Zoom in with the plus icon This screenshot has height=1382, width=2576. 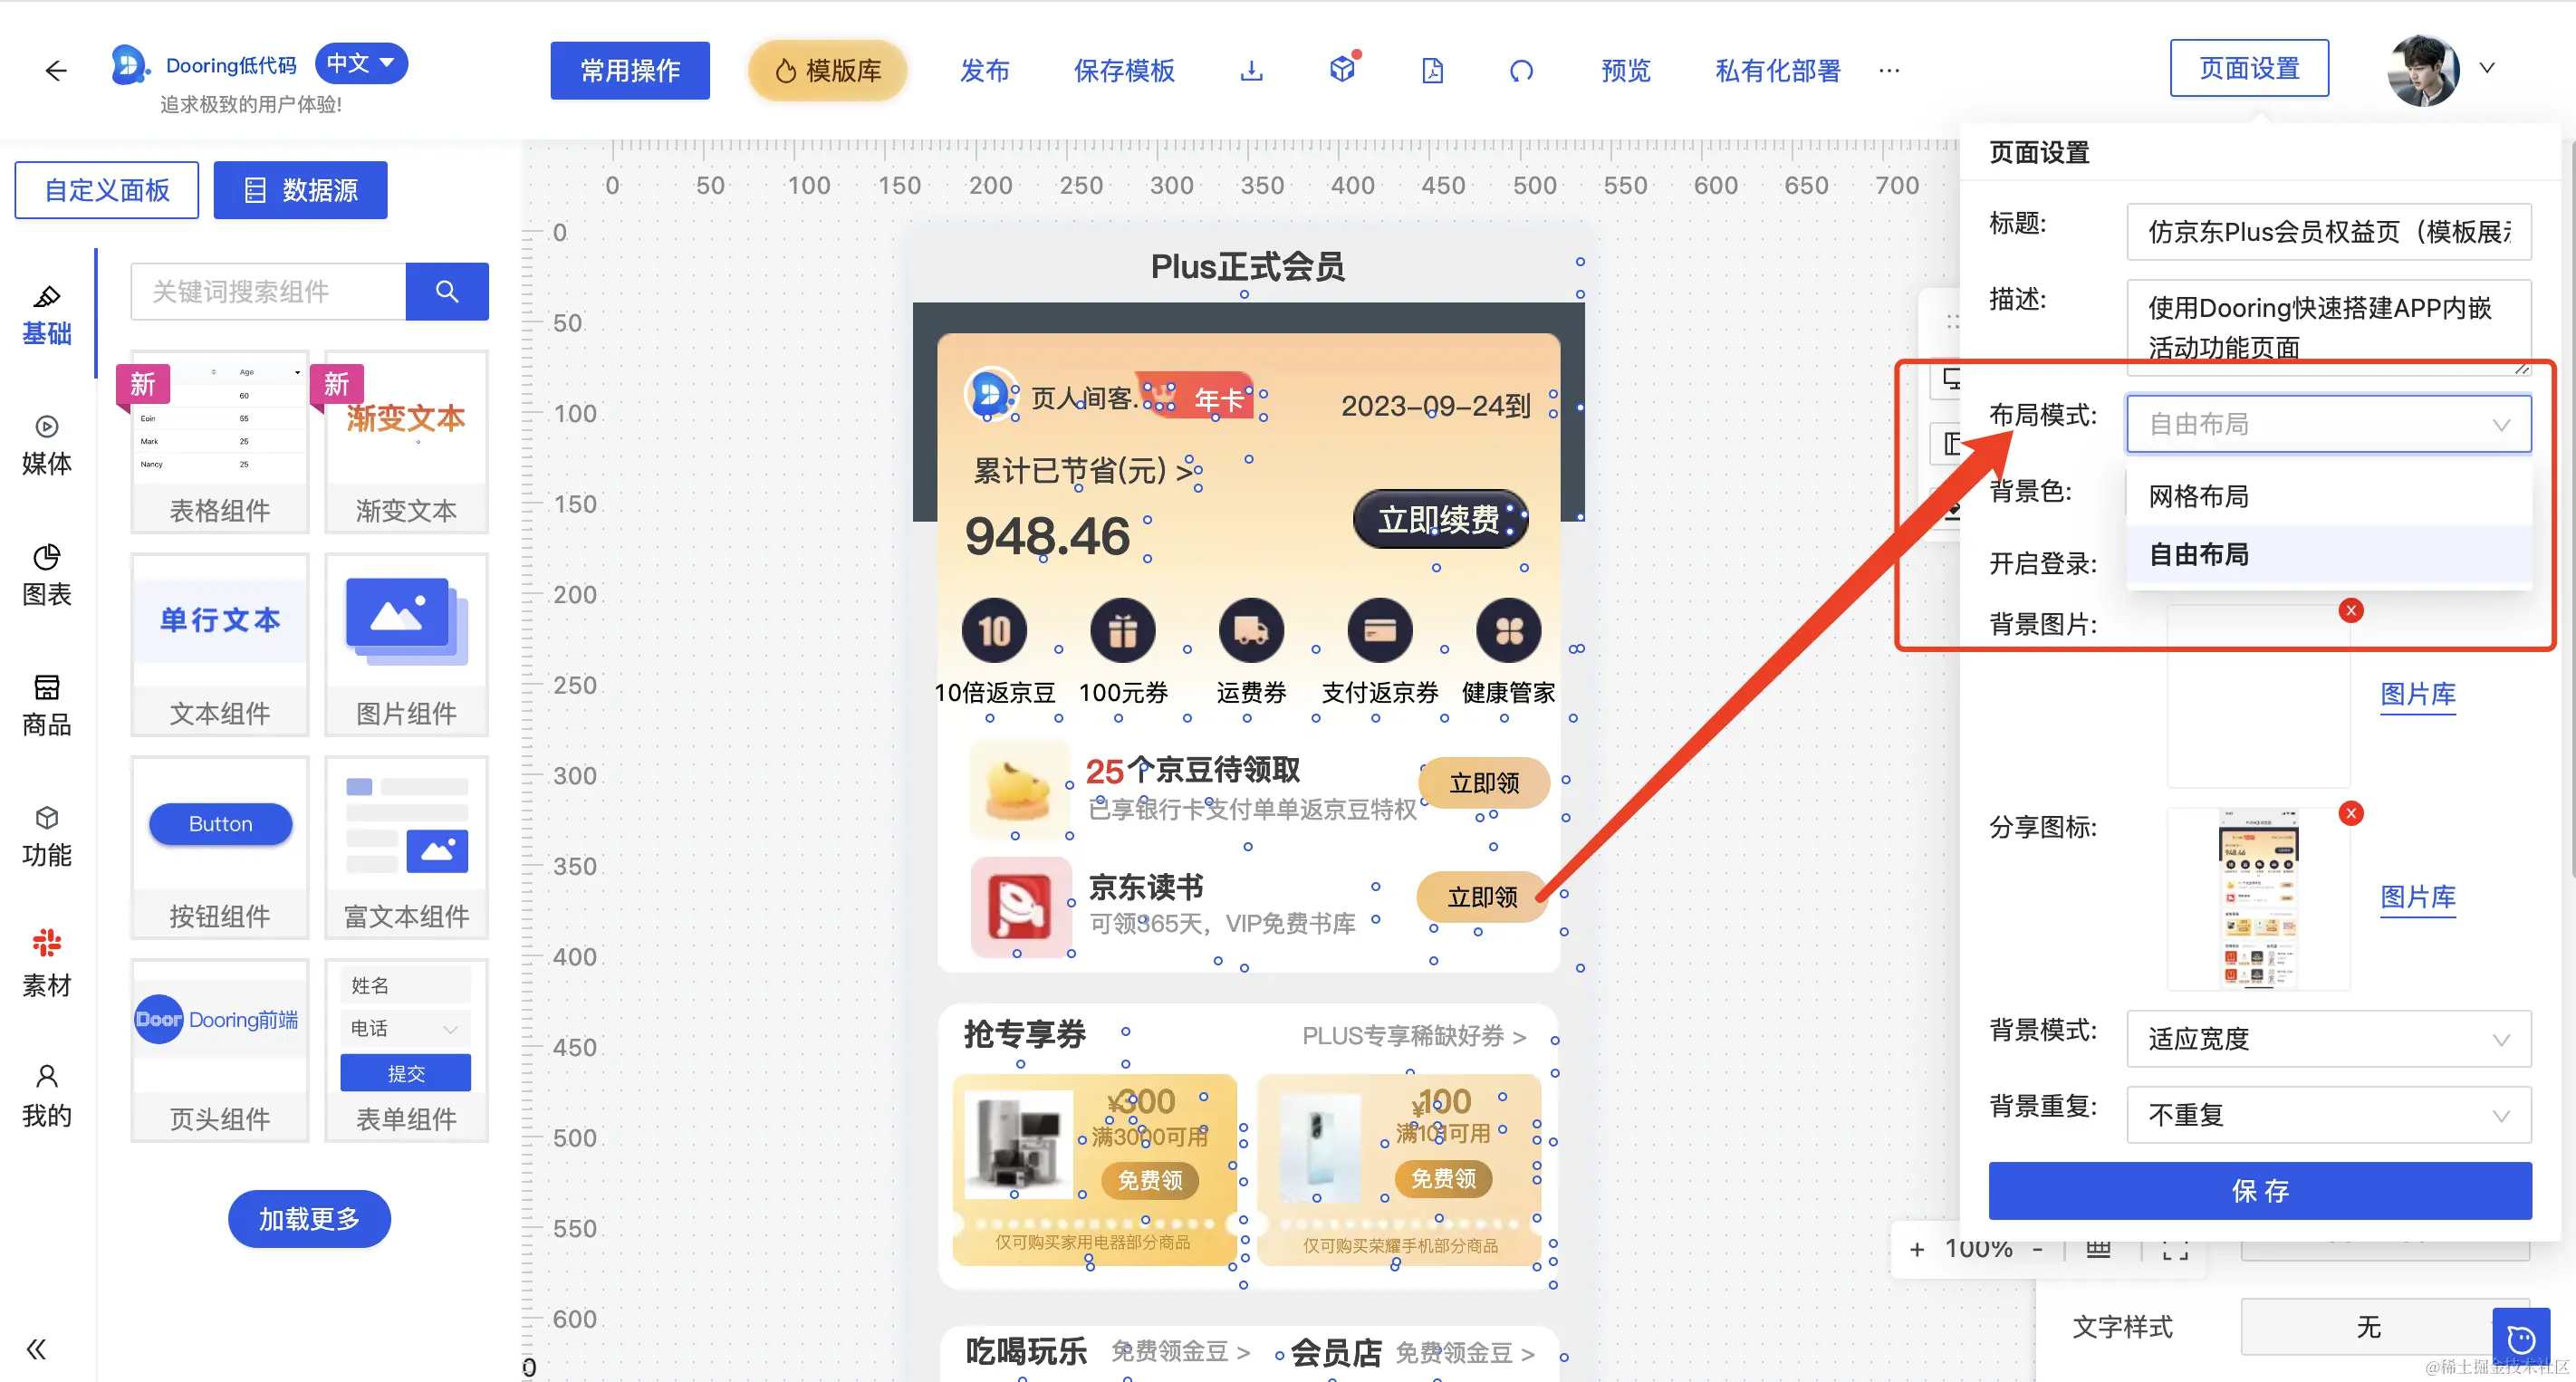coord(1916,1248)
